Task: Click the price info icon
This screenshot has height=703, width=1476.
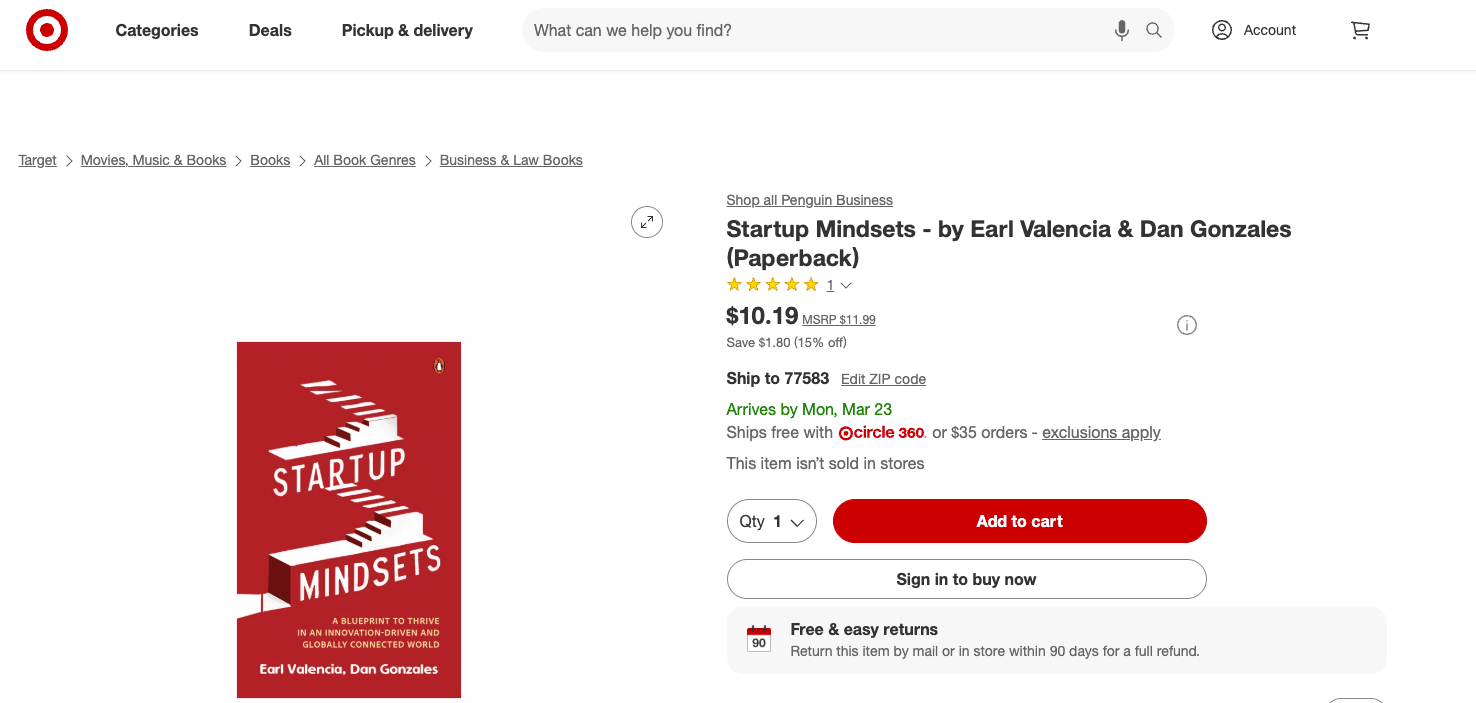Action: click(1187, 325)
